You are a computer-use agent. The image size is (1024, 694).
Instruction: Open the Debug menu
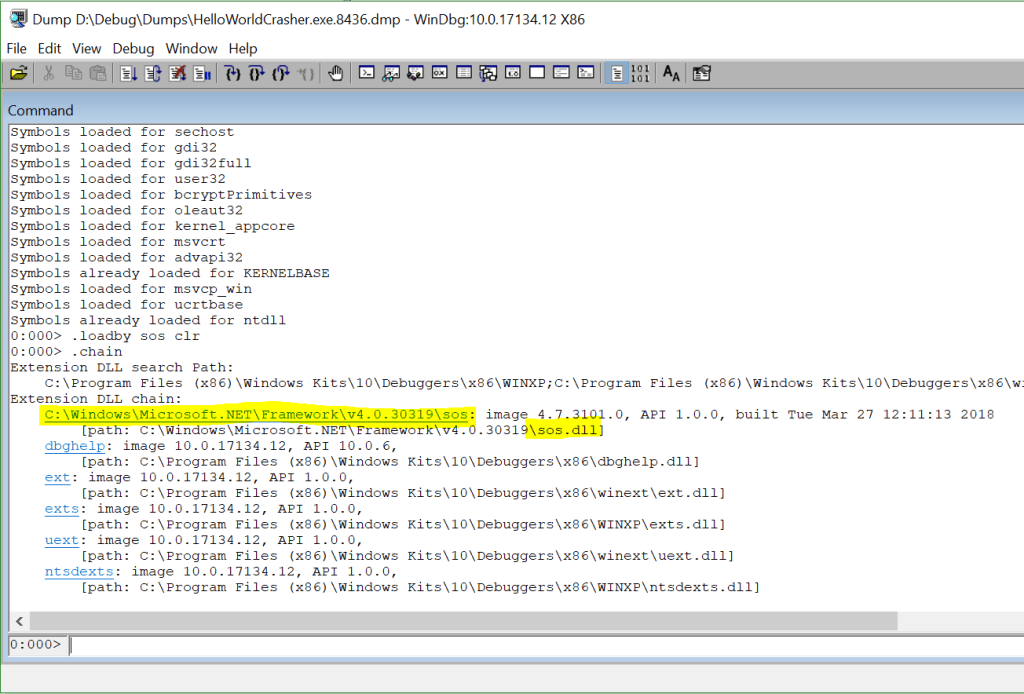133,48
